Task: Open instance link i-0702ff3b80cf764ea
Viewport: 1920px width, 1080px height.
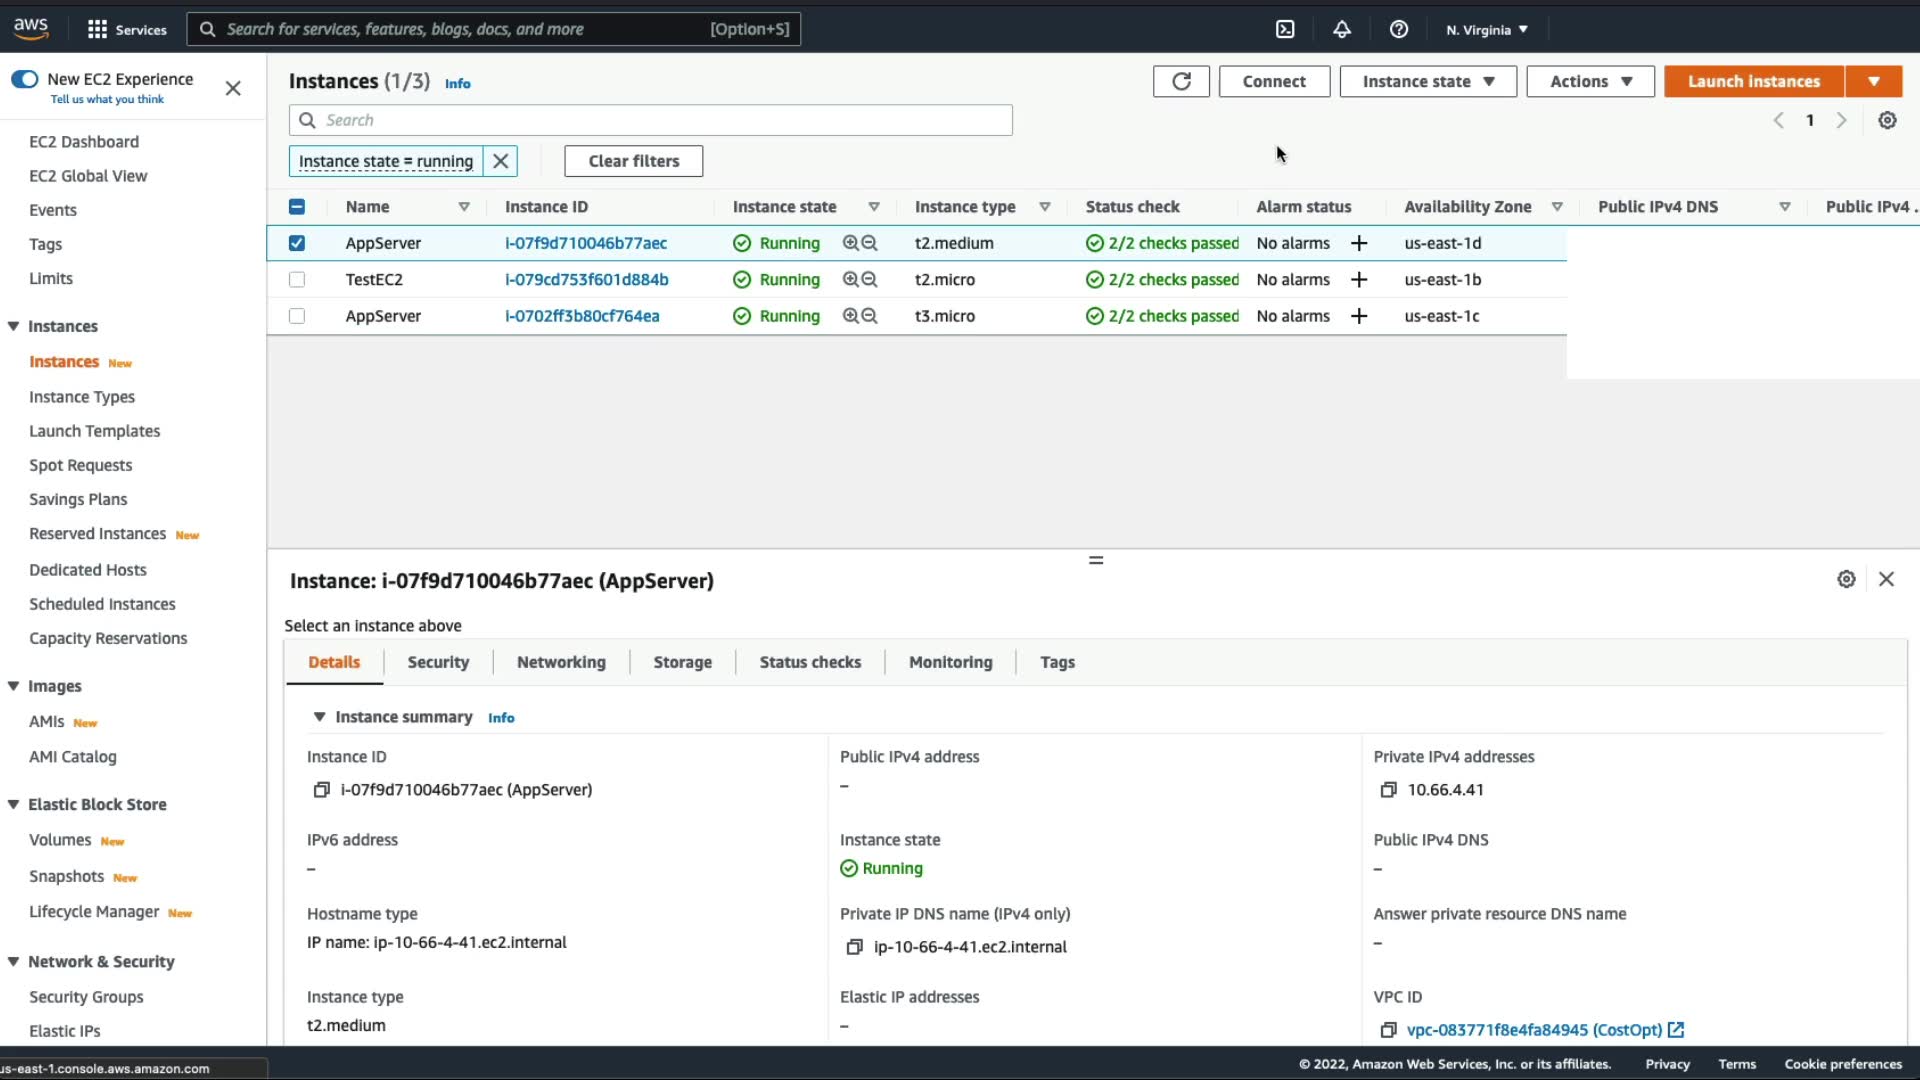Action: pos(582,316)
